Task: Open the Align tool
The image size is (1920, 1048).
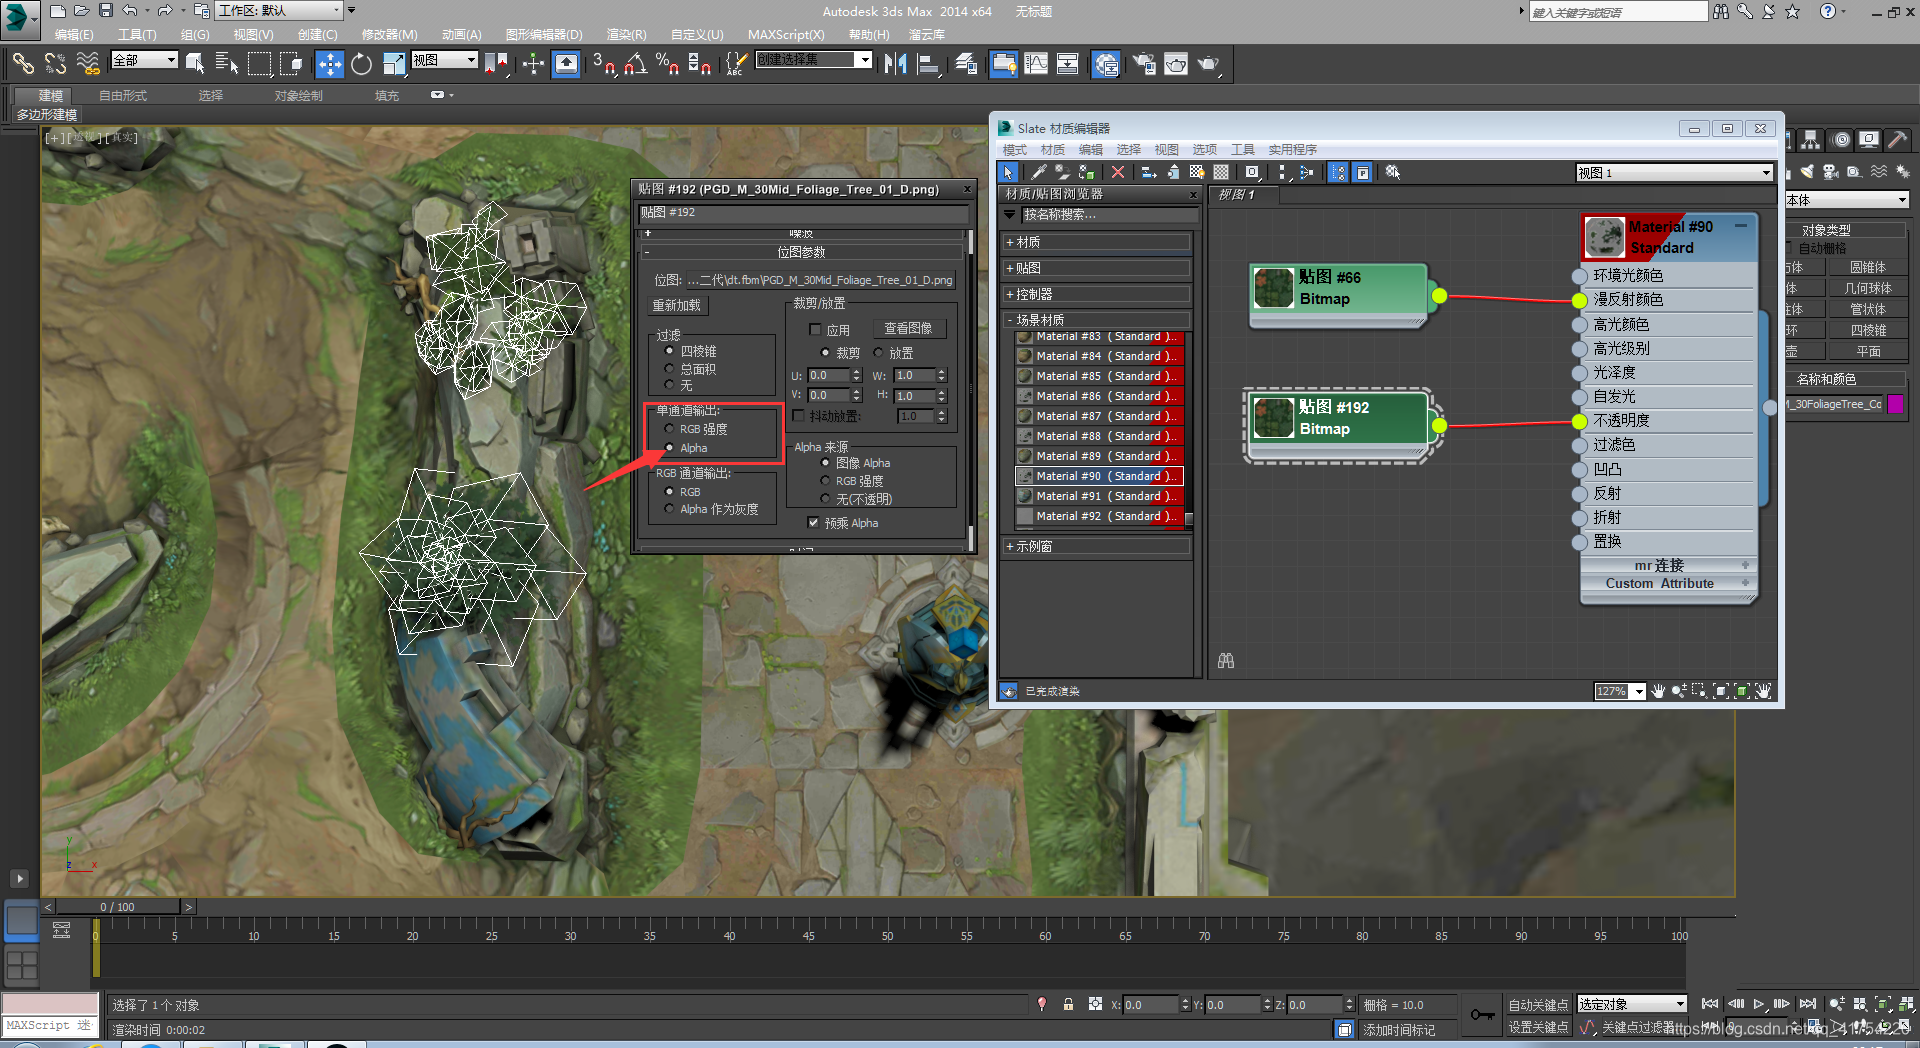Action: 929,64
